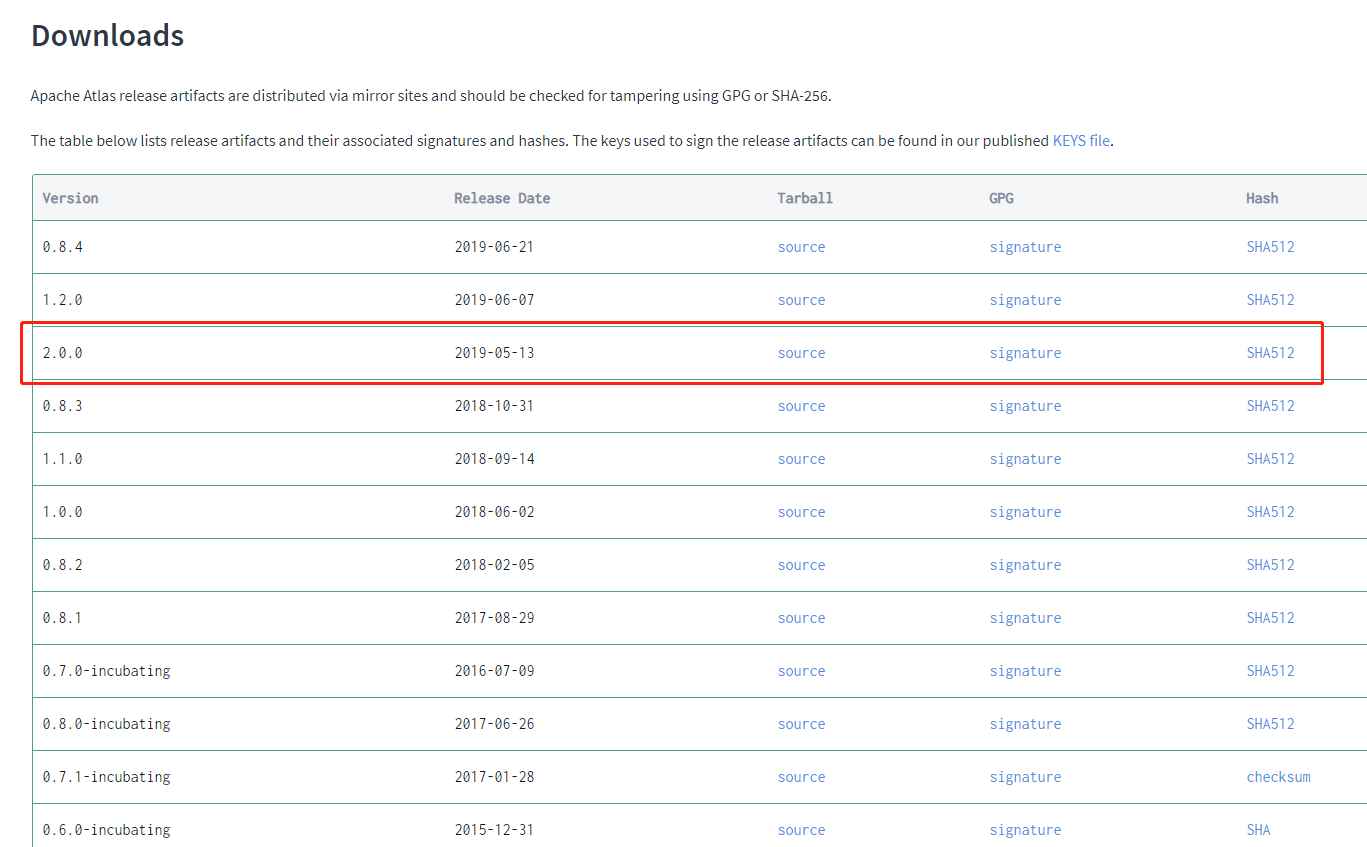This screenshot has width=1367, height=847.
Task: Click the signature link for version 0.8.2
Action: pos(1025,564)
